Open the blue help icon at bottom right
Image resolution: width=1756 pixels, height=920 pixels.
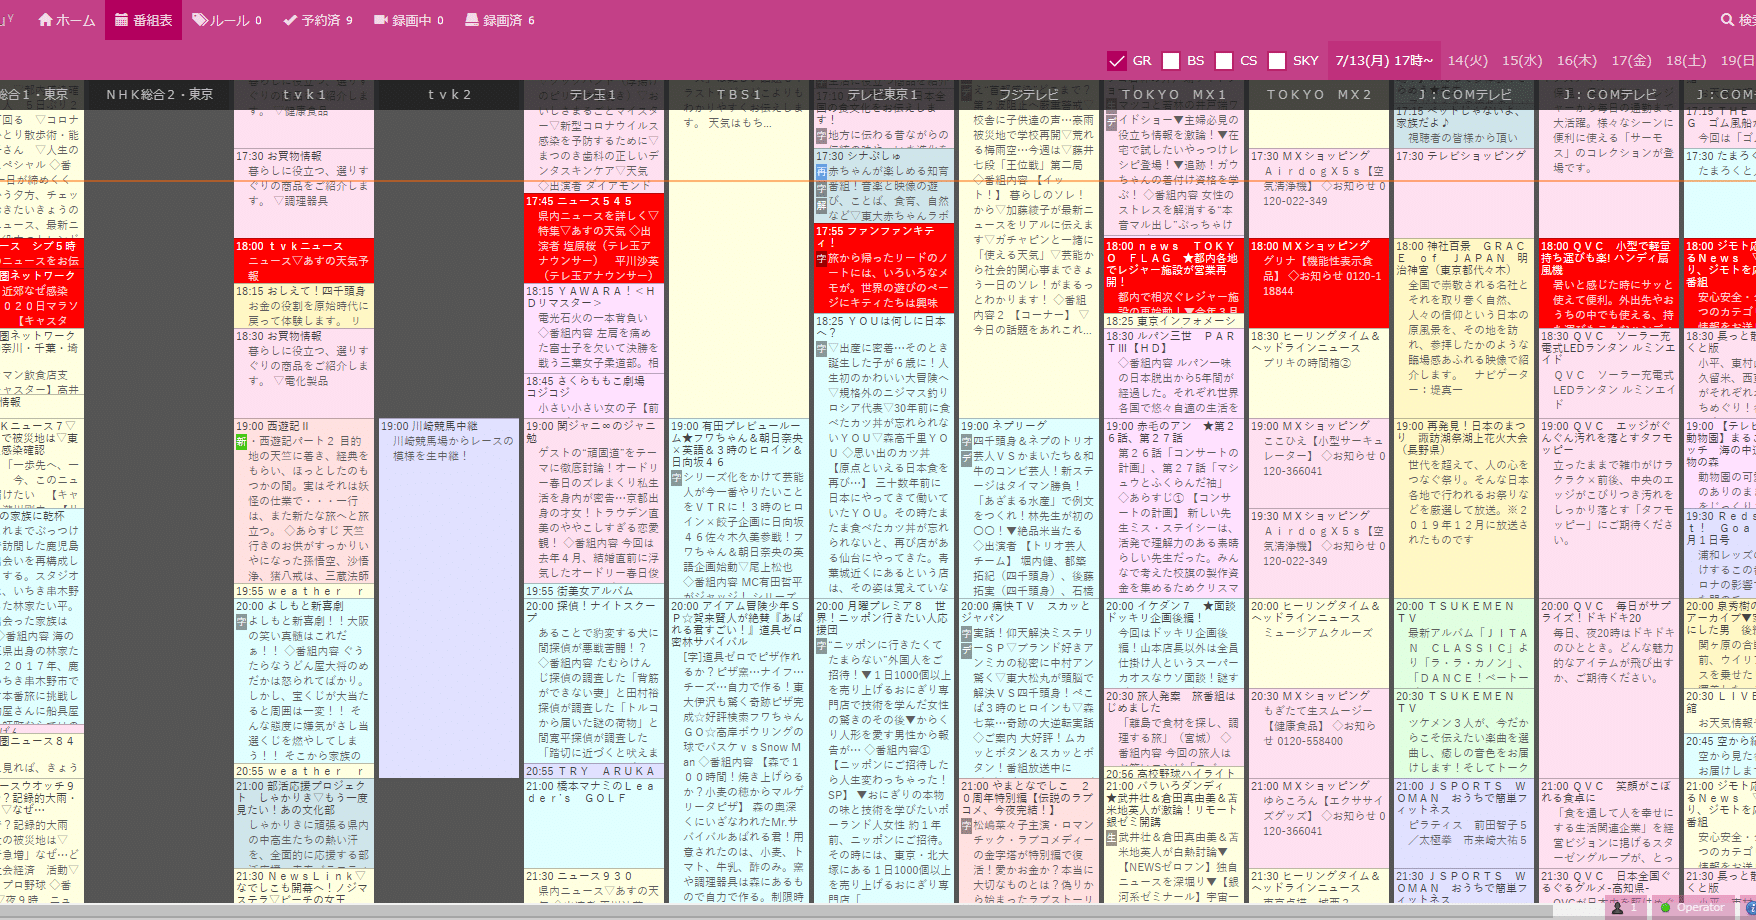[x=1751, y=908]
